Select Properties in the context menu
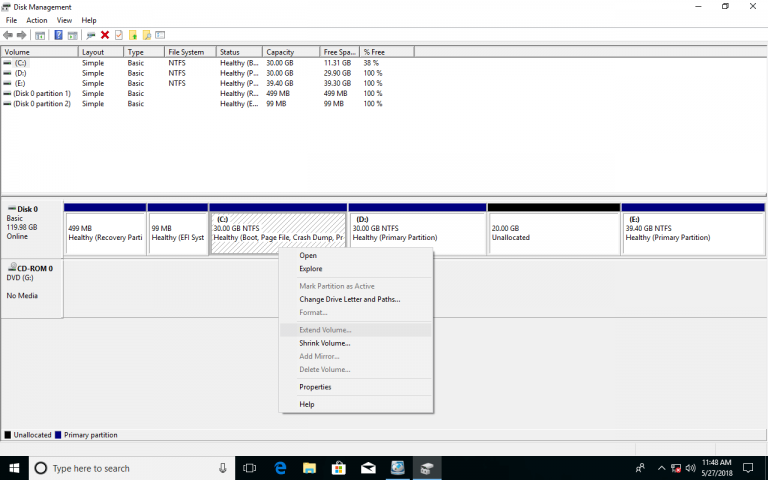768x480 pixels. click(356, 387)
